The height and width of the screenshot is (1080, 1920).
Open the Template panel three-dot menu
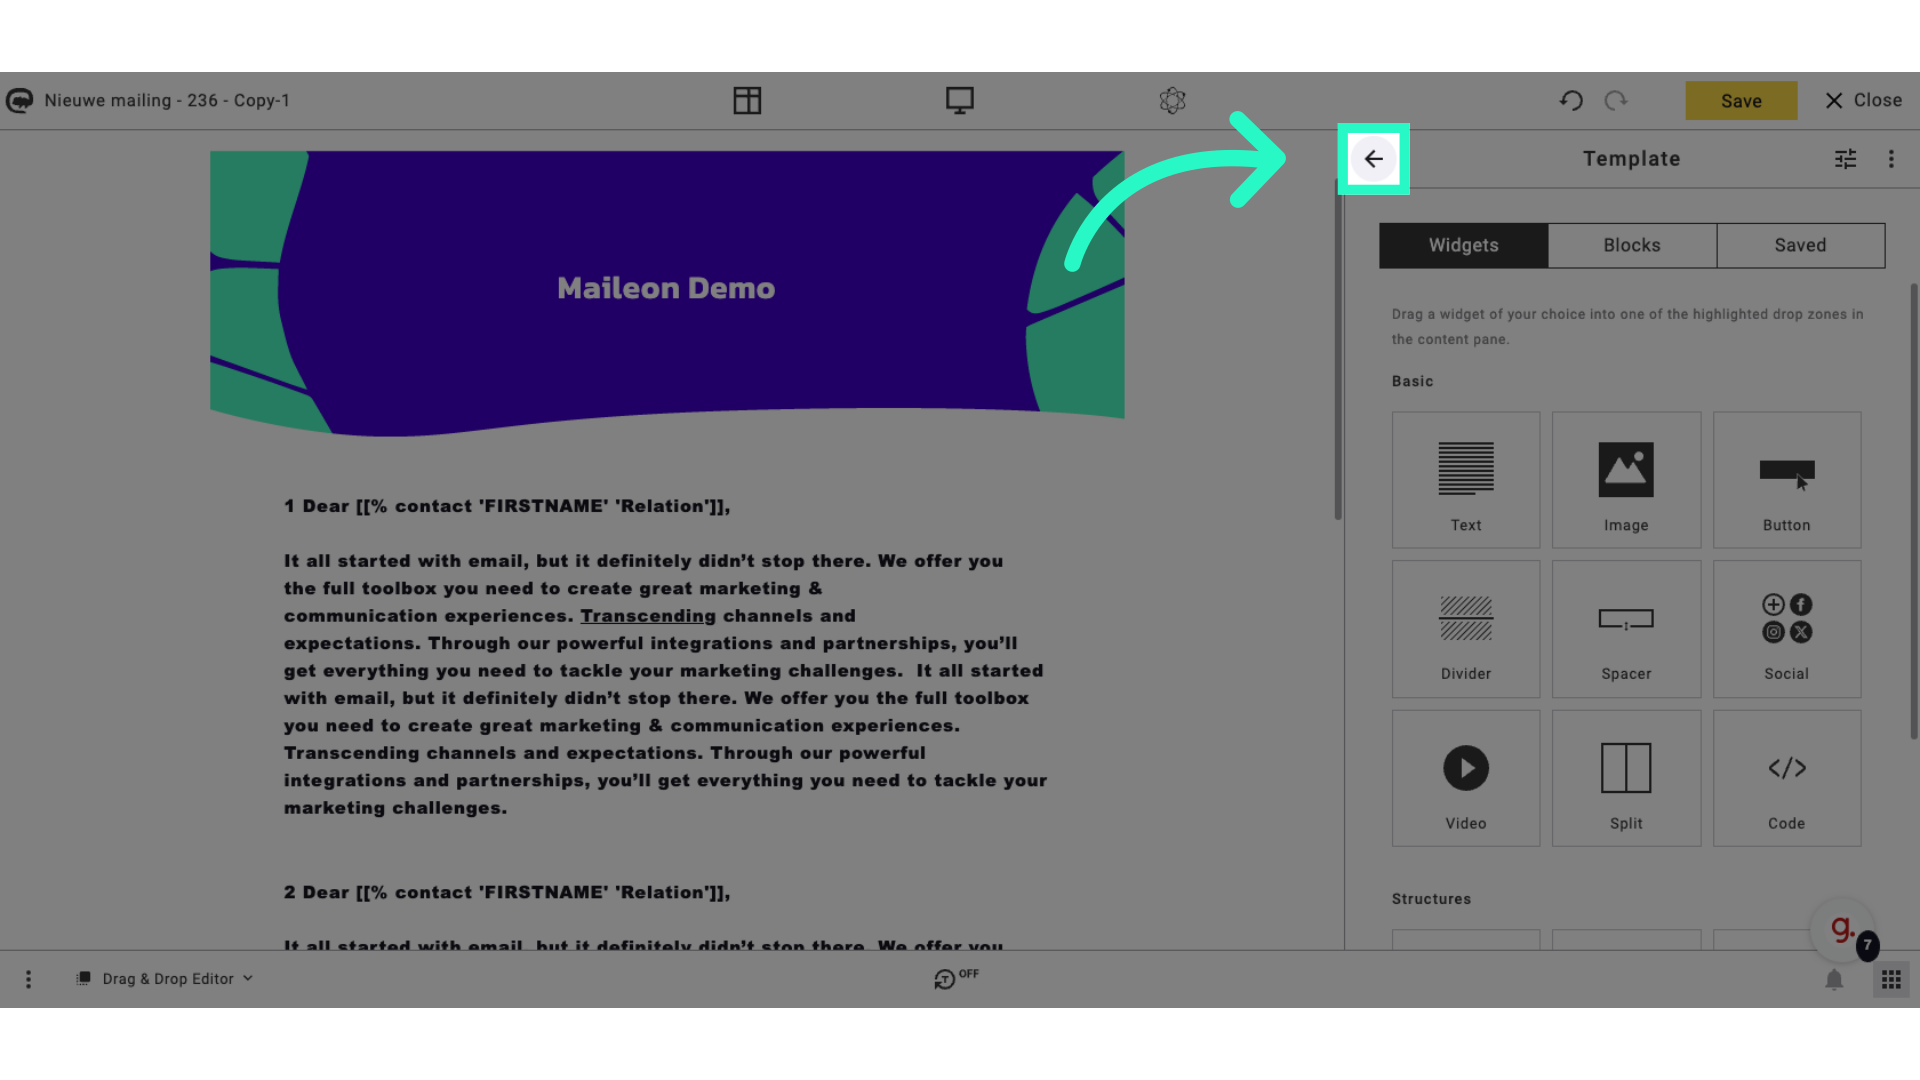(x=1891, y=159)
